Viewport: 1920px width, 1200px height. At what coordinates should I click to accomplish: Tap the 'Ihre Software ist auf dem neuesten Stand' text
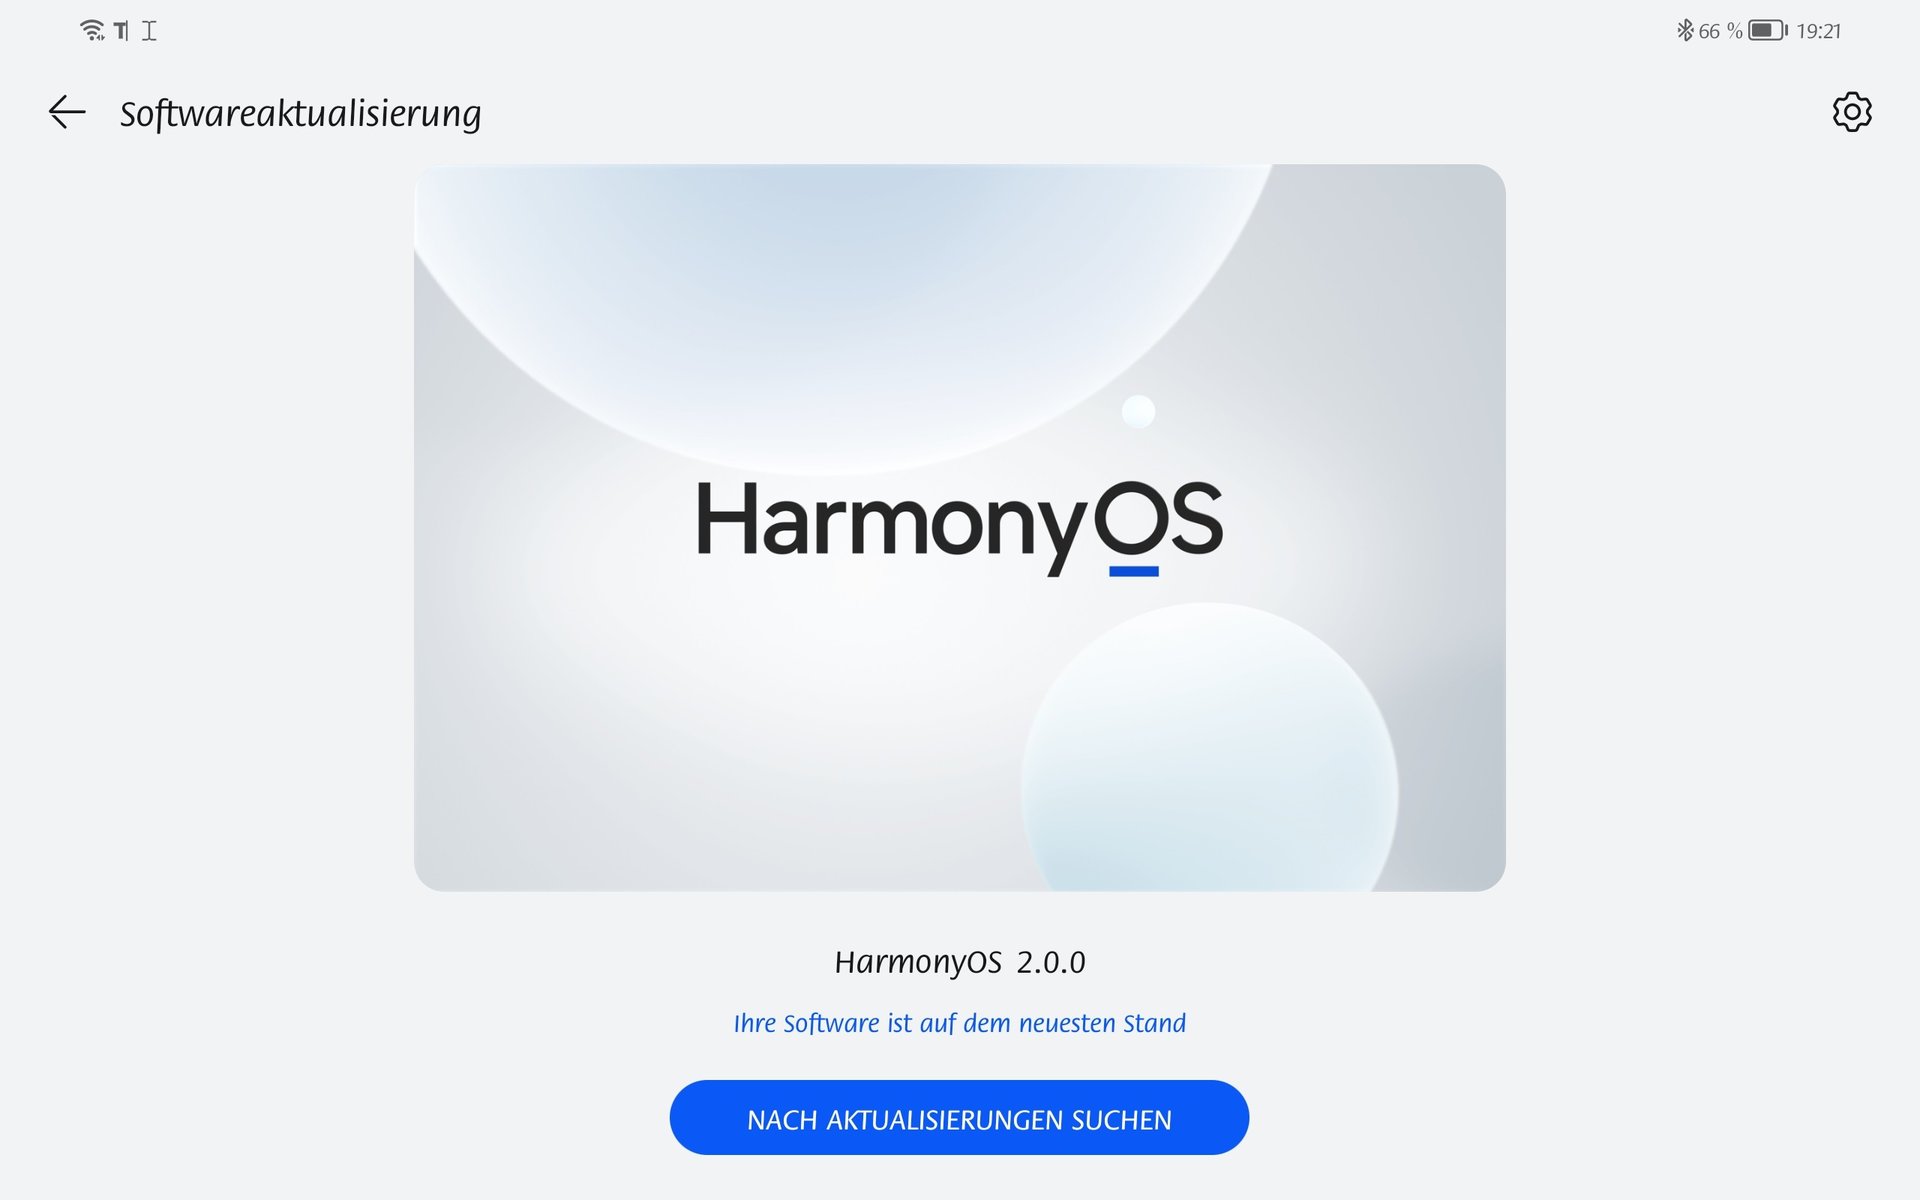click(959, 1023)
